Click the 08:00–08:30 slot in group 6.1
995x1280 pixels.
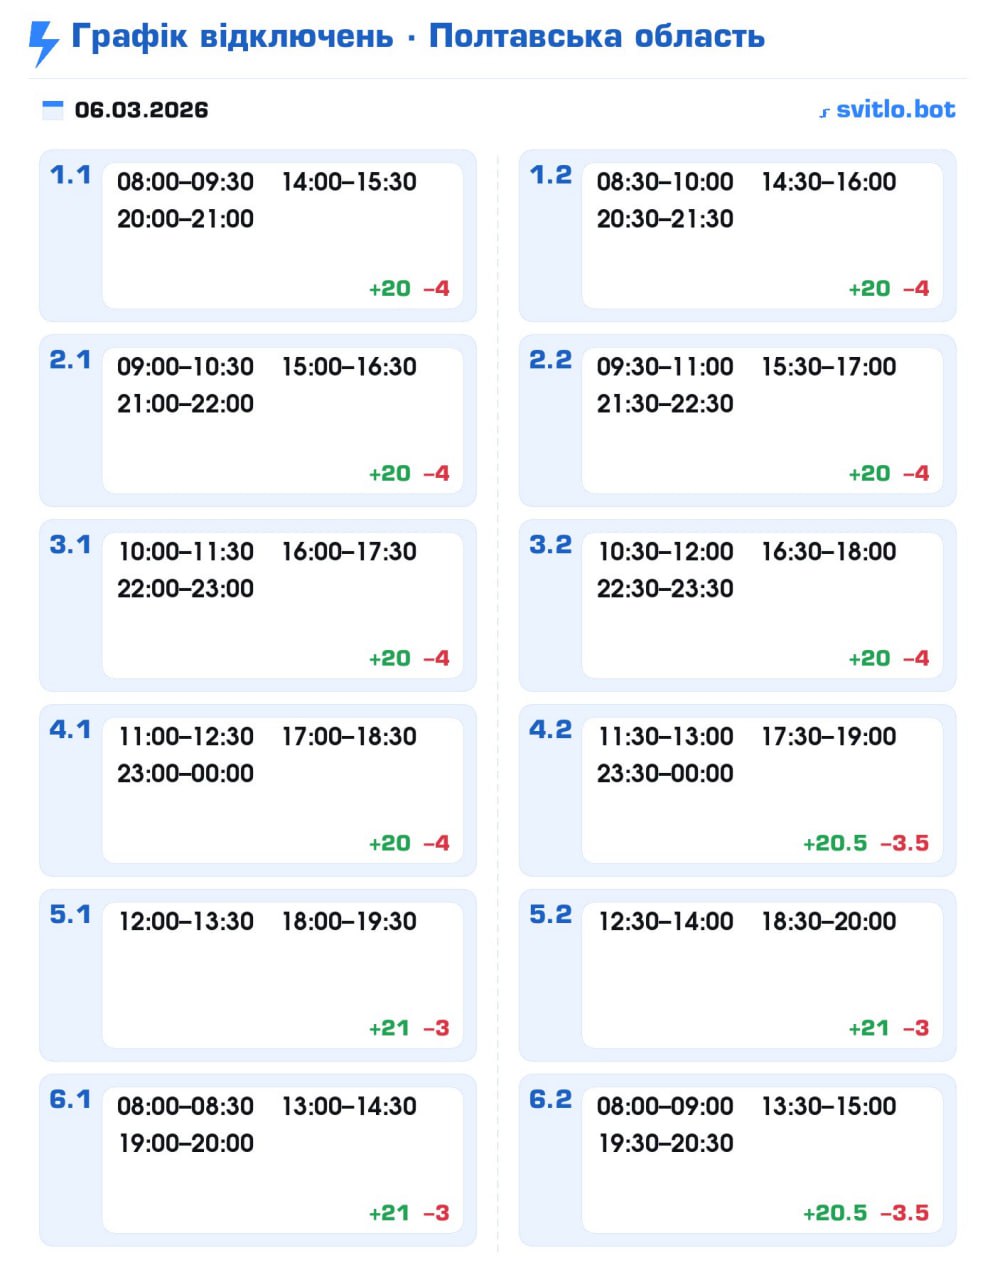185,1107
